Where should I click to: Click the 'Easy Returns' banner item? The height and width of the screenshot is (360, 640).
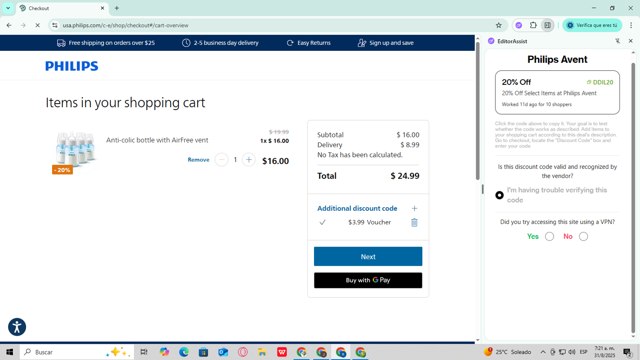click(309, 43)
